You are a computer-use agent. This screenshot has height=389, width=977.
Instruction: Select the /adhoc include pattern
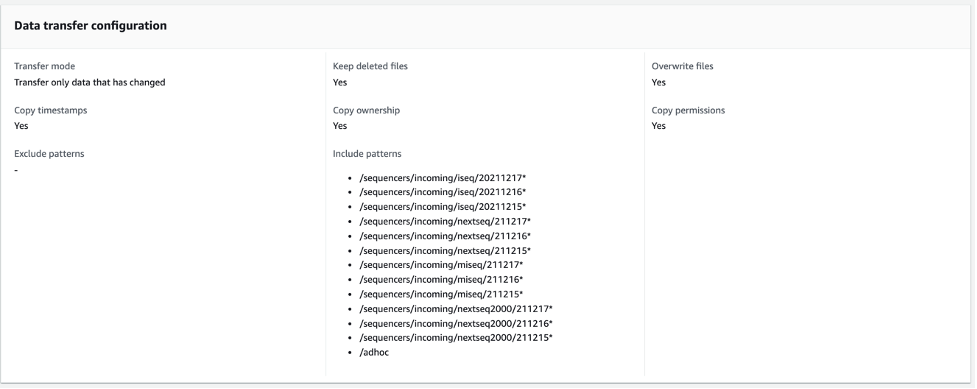374,353
